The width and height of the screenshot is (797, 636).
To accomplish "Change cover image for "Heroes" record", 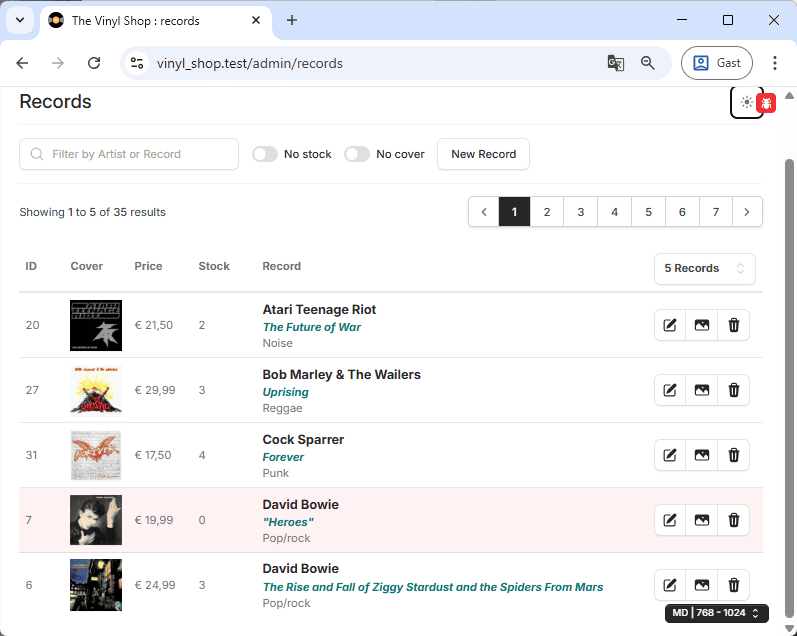I will click(701, 520).
